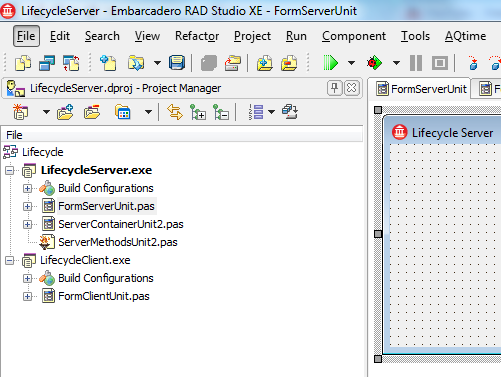Select LifecycleServer.exe in the tree
Screen dimensions: 501x377
pyautogui.click(x=96, y=170)
